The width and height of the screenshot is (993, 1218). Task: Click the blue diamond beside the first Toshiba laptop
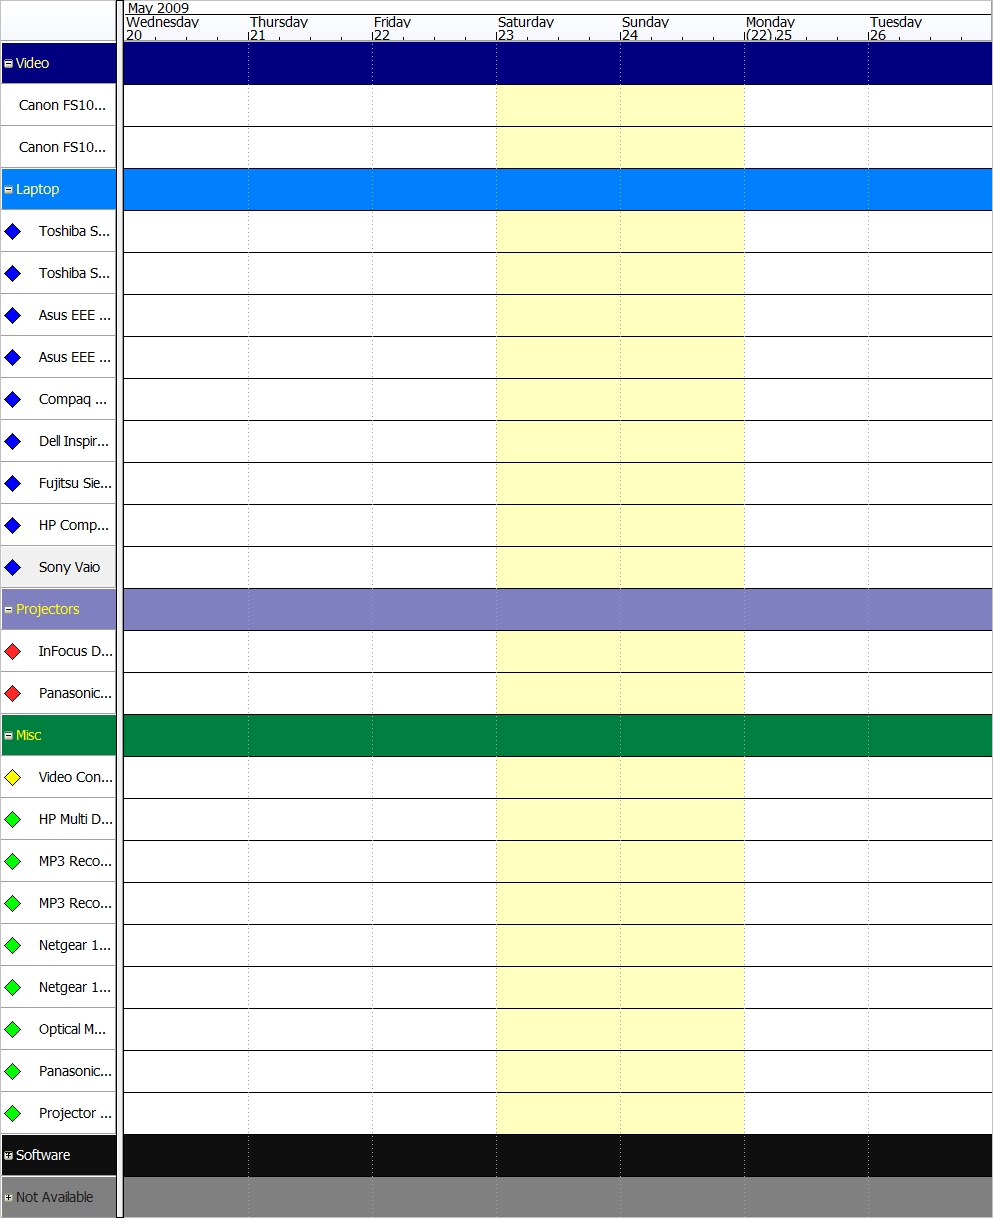point(13,231)
